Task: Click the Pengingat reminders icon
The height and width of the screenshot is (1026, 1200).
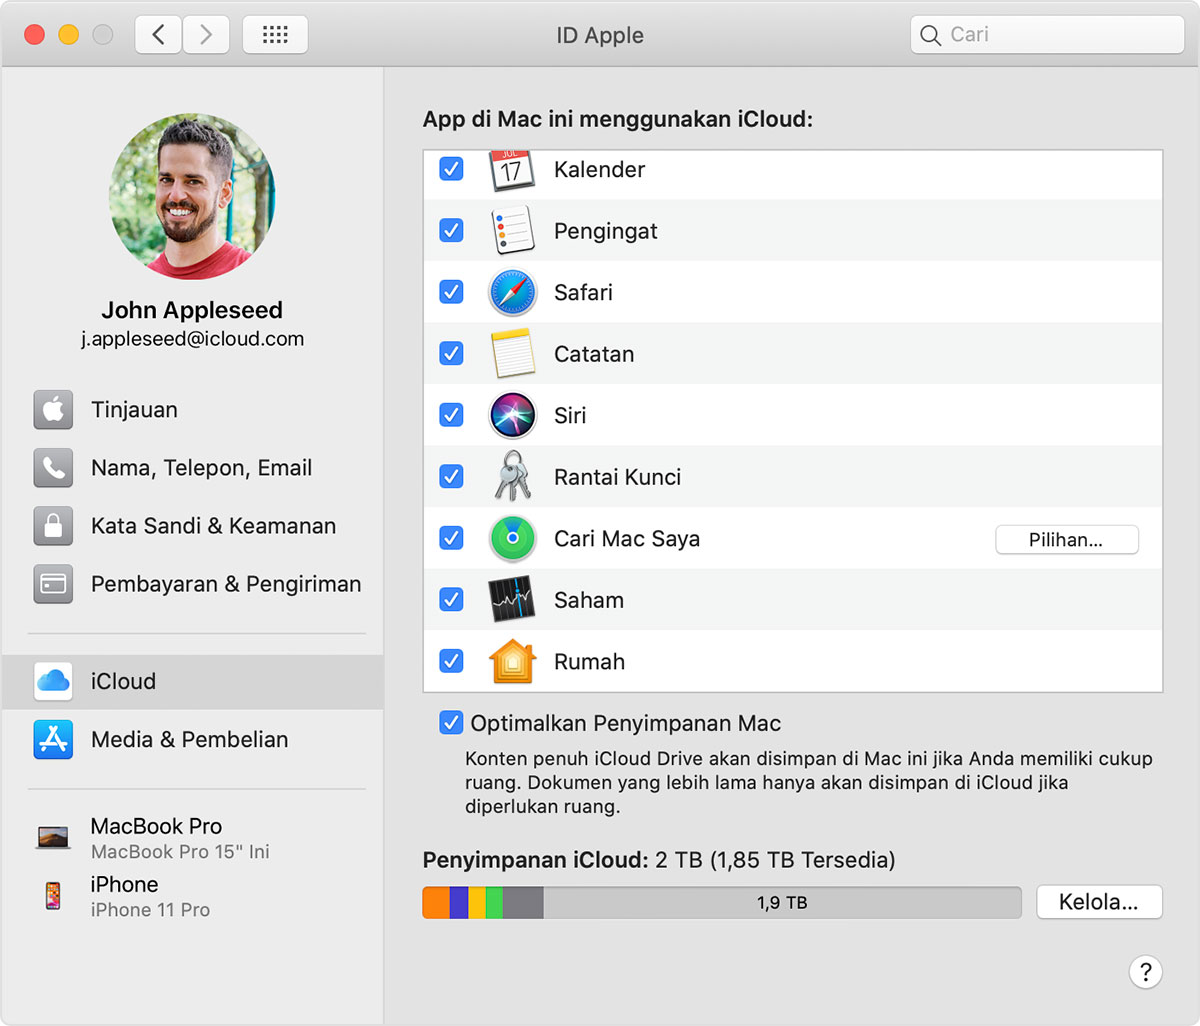Action: click(512, 231)
